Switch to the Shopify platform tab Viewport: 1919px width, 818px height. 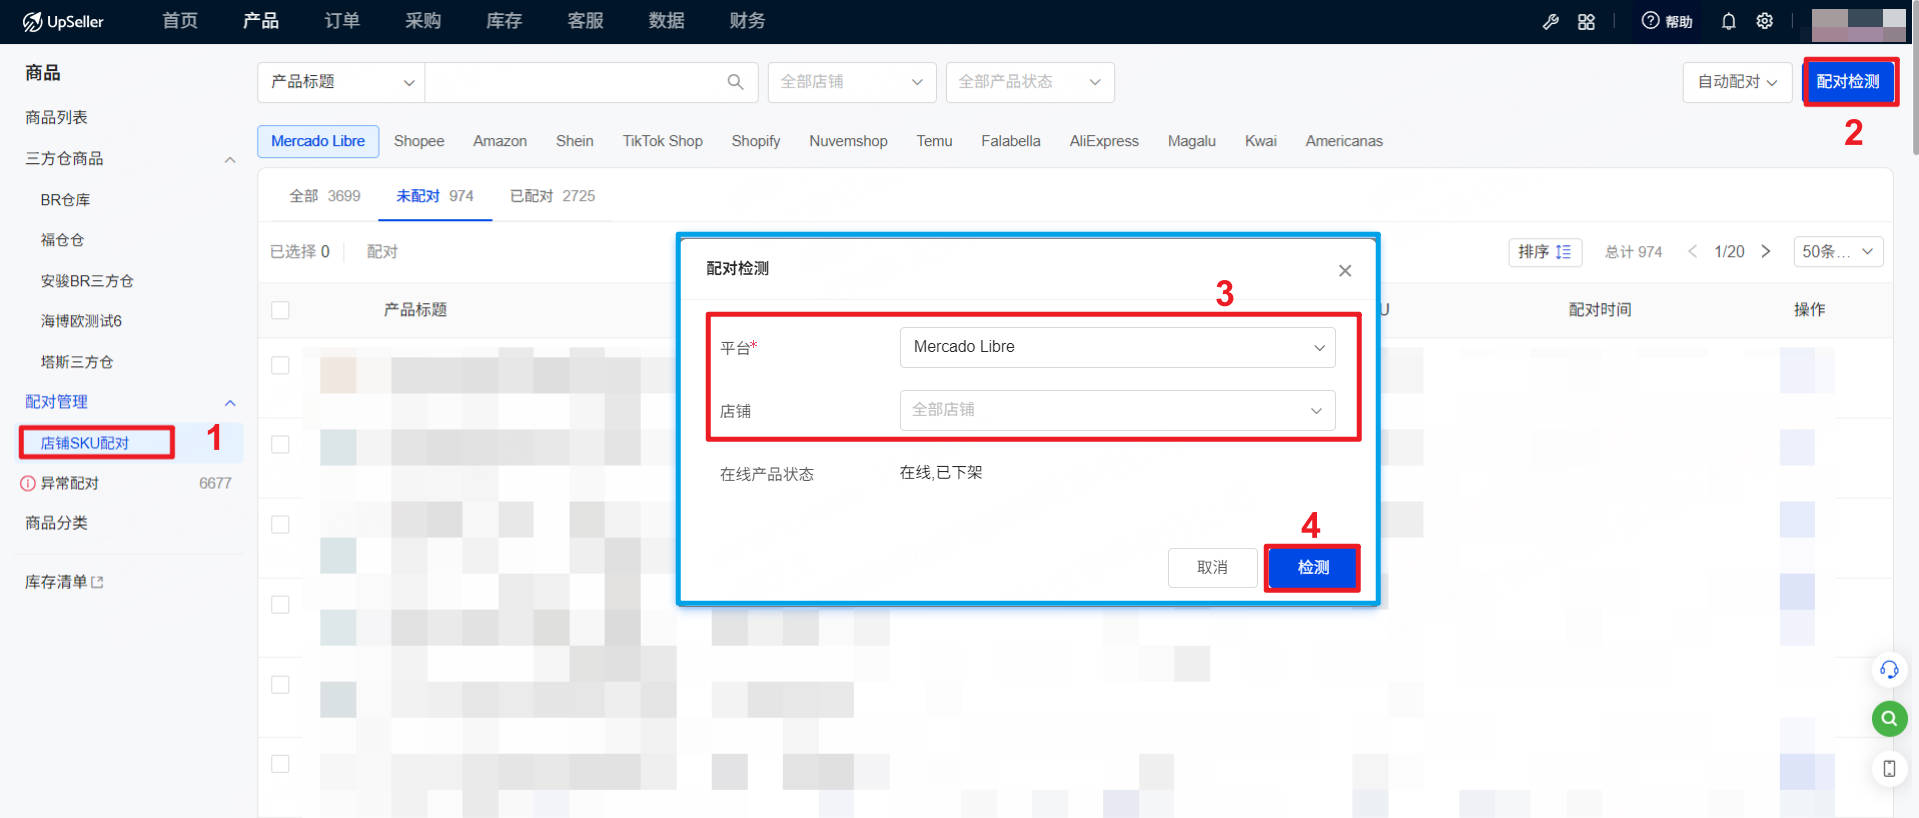click(756, 141)
